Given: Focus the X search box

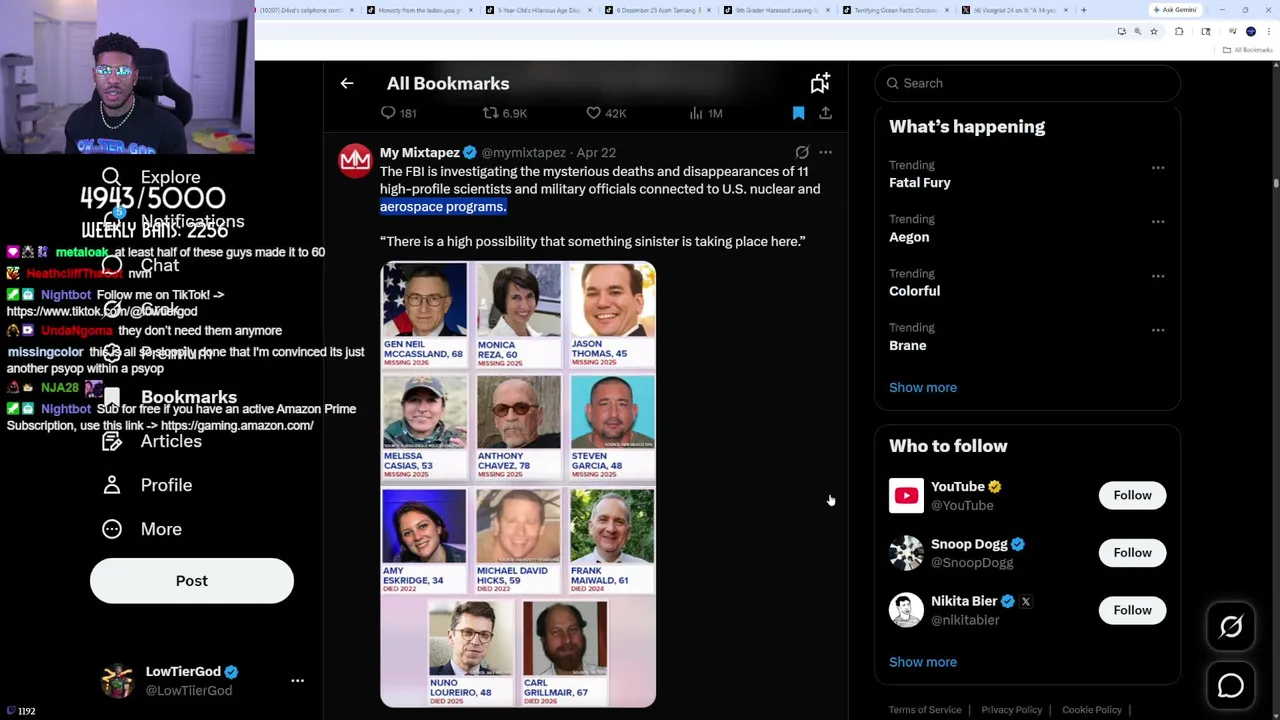Looking at the screenshot, I should 1028,83.
